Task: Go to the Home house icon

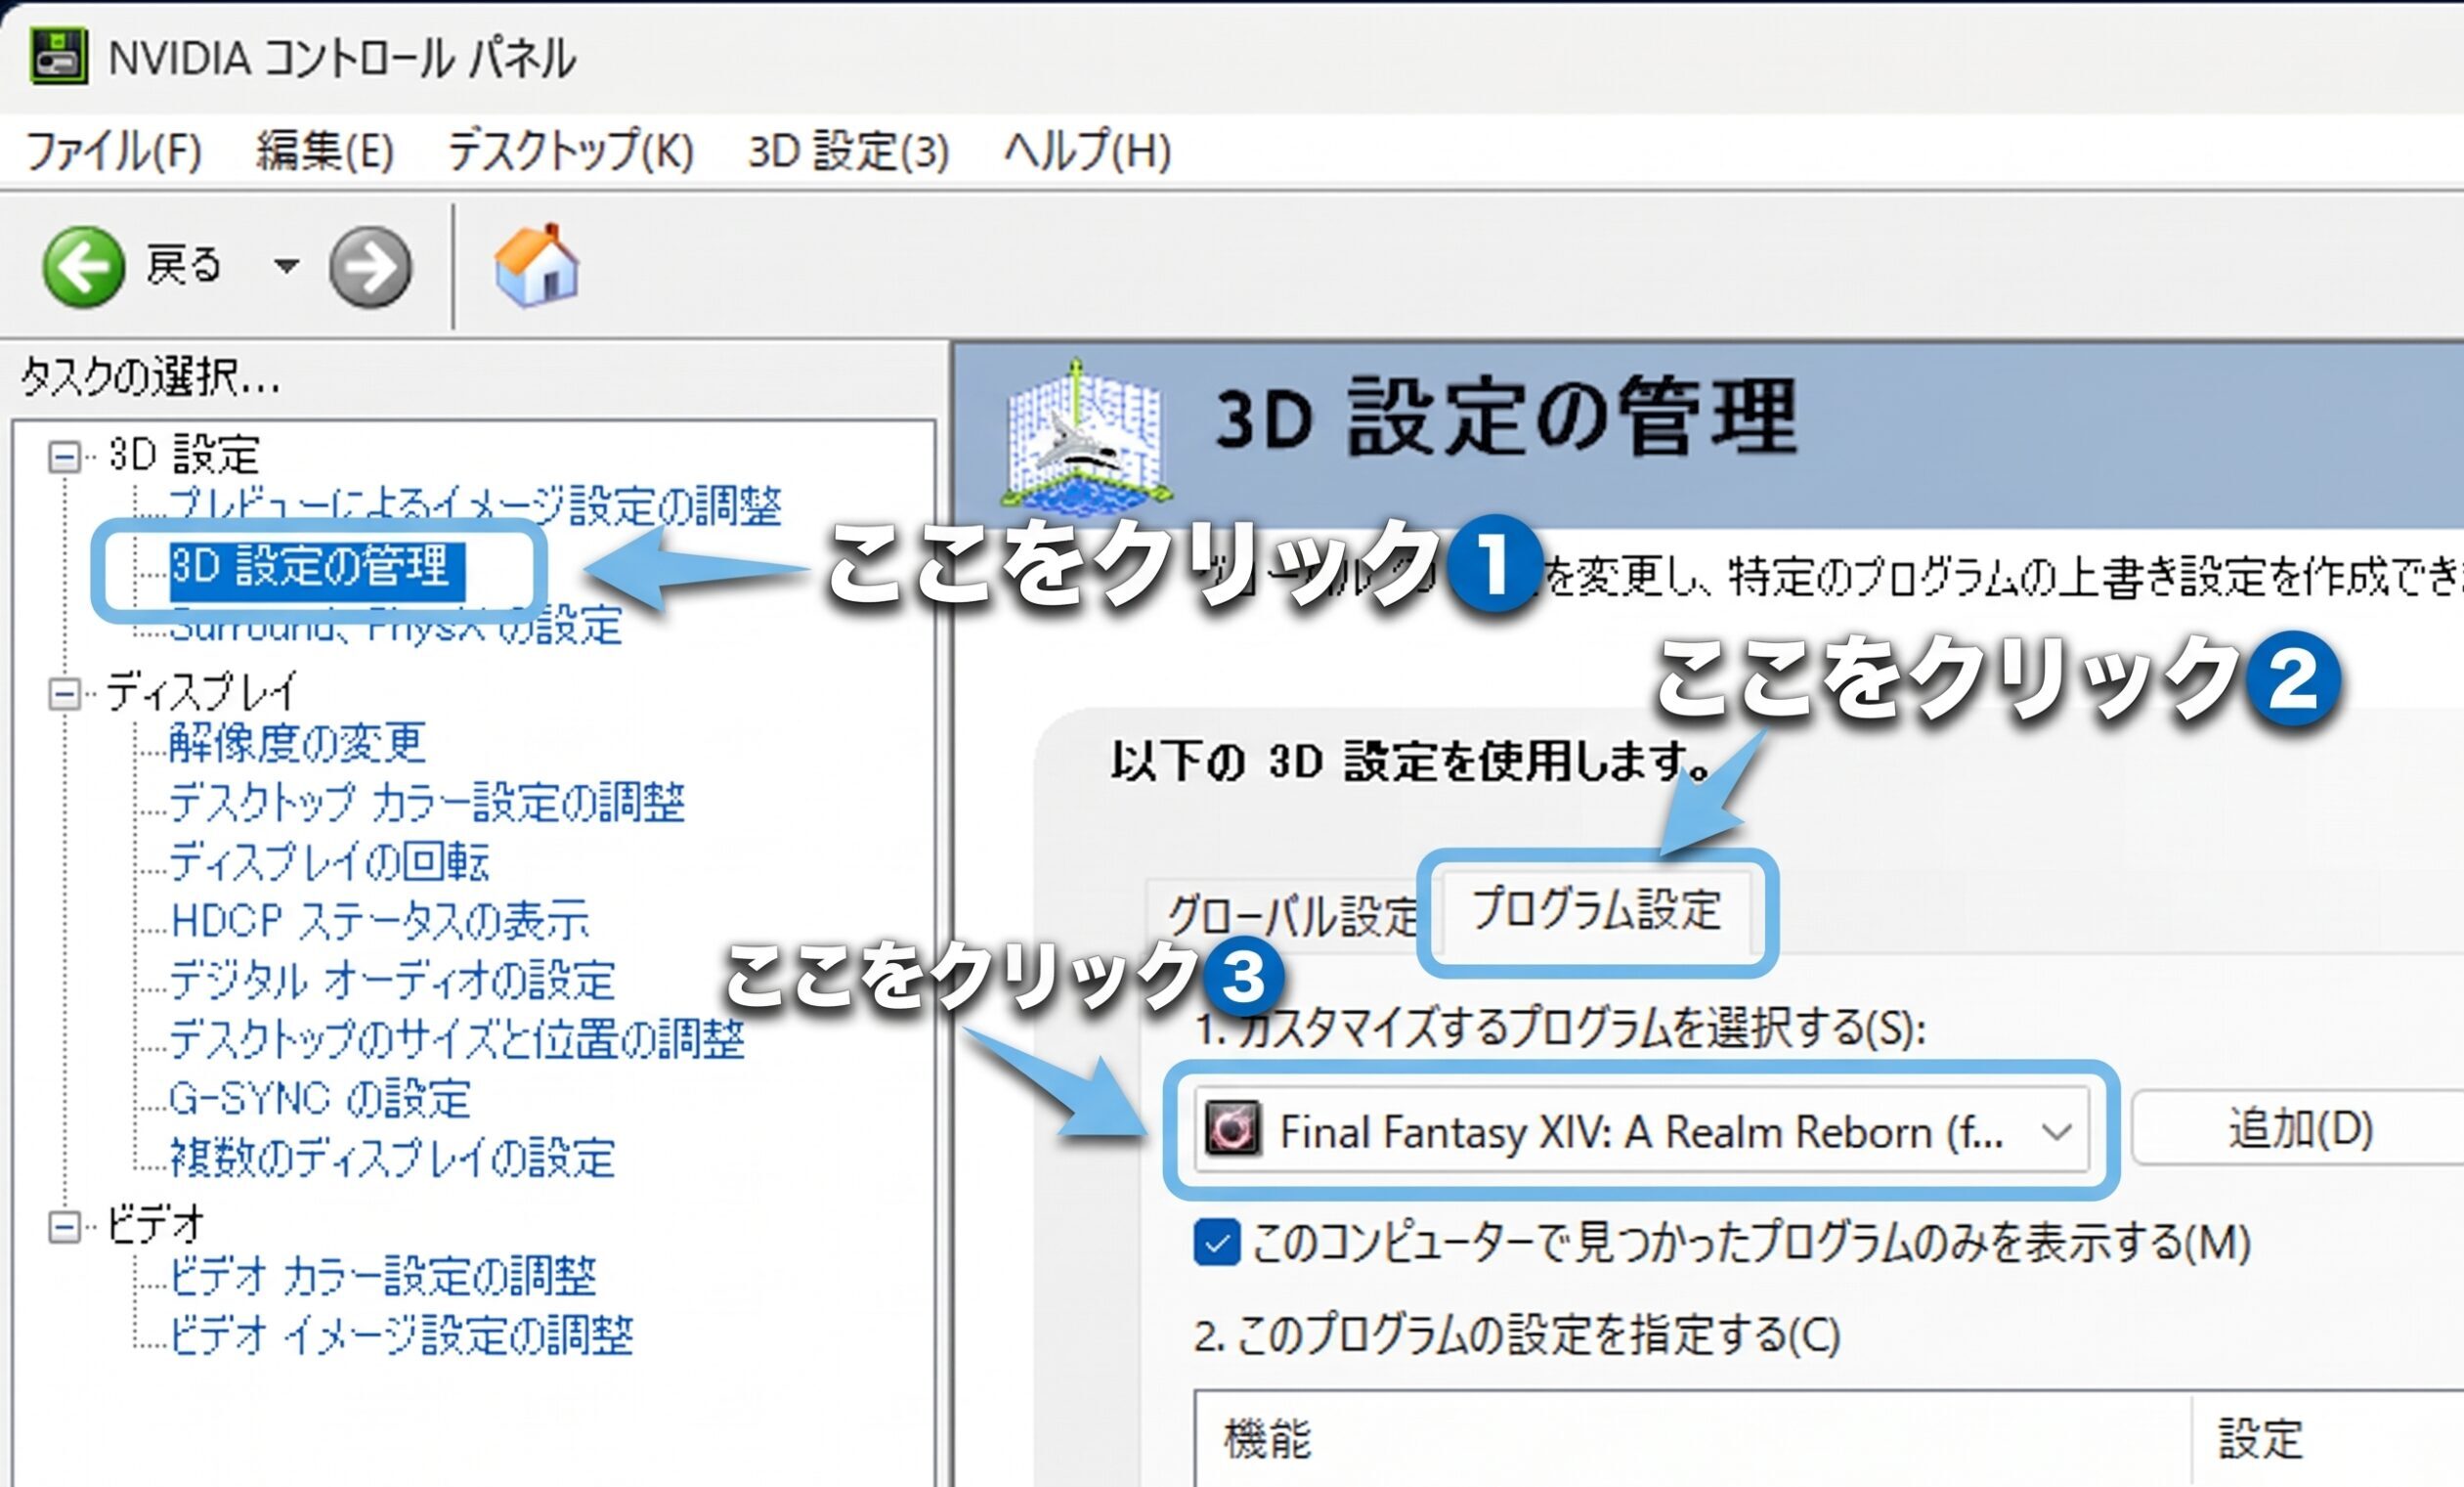Action: (537, 264)
